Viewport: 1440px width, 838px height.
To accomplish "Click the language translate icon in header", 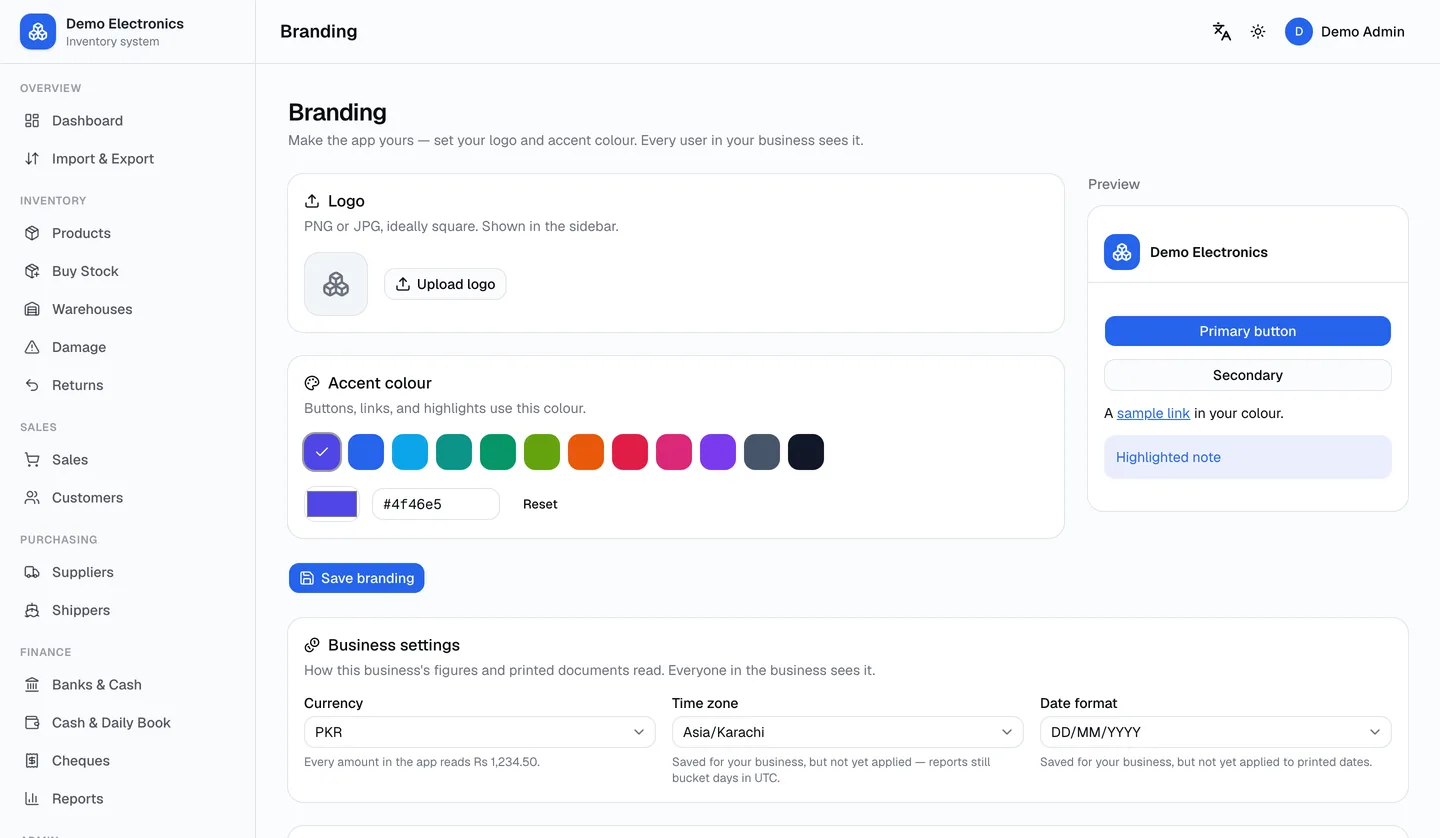I will (x=1221, y=32).
